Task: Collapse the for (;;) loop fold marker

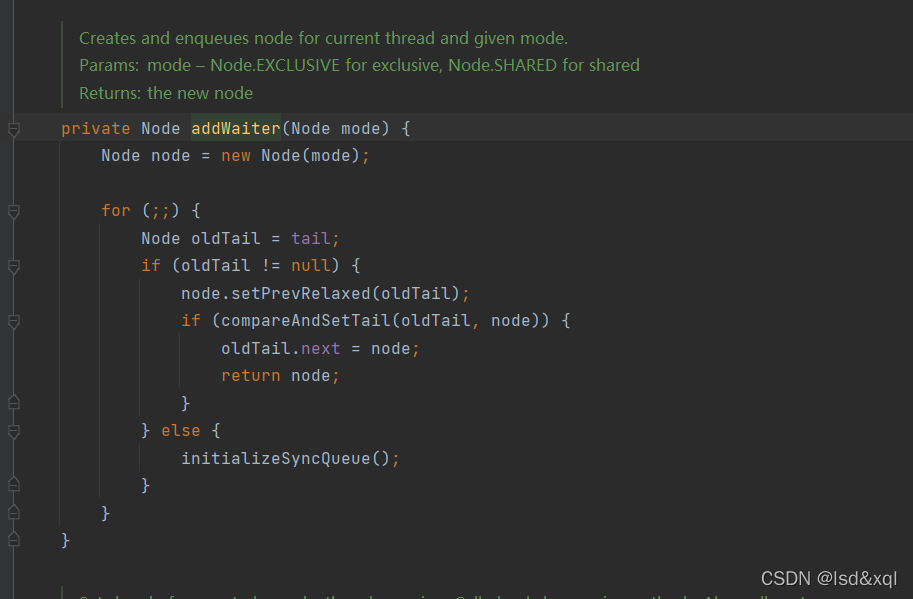Action: pos(14,211)
